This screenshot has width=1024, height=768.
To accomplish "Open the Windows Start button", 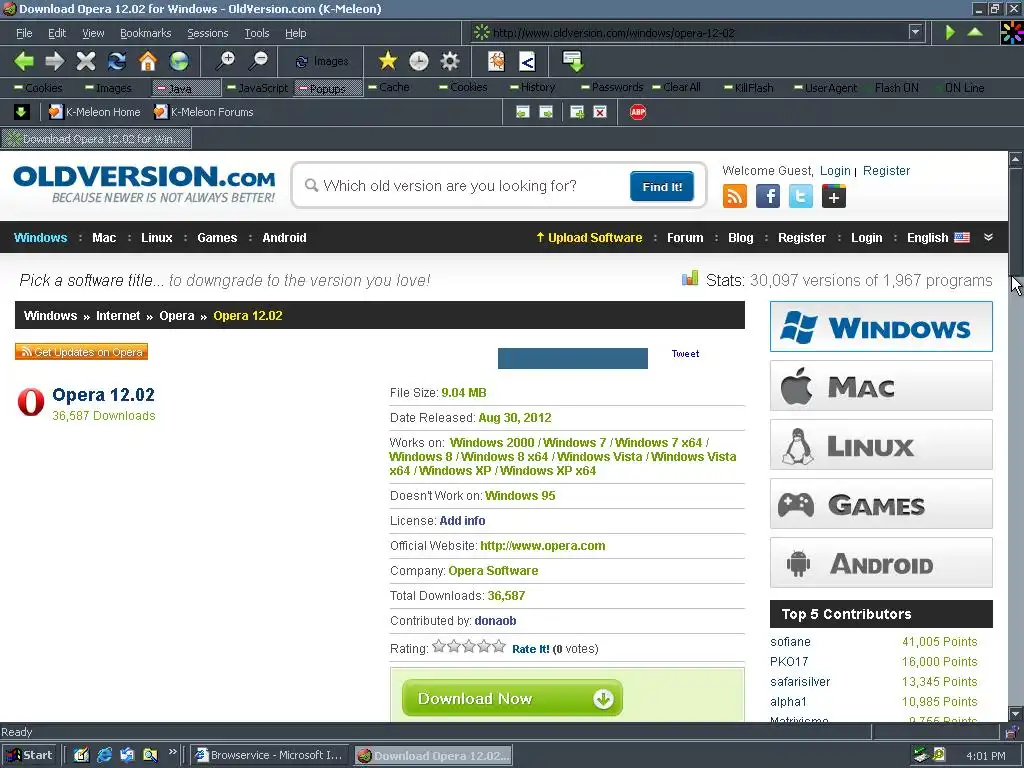I will (x=29, y=755).
